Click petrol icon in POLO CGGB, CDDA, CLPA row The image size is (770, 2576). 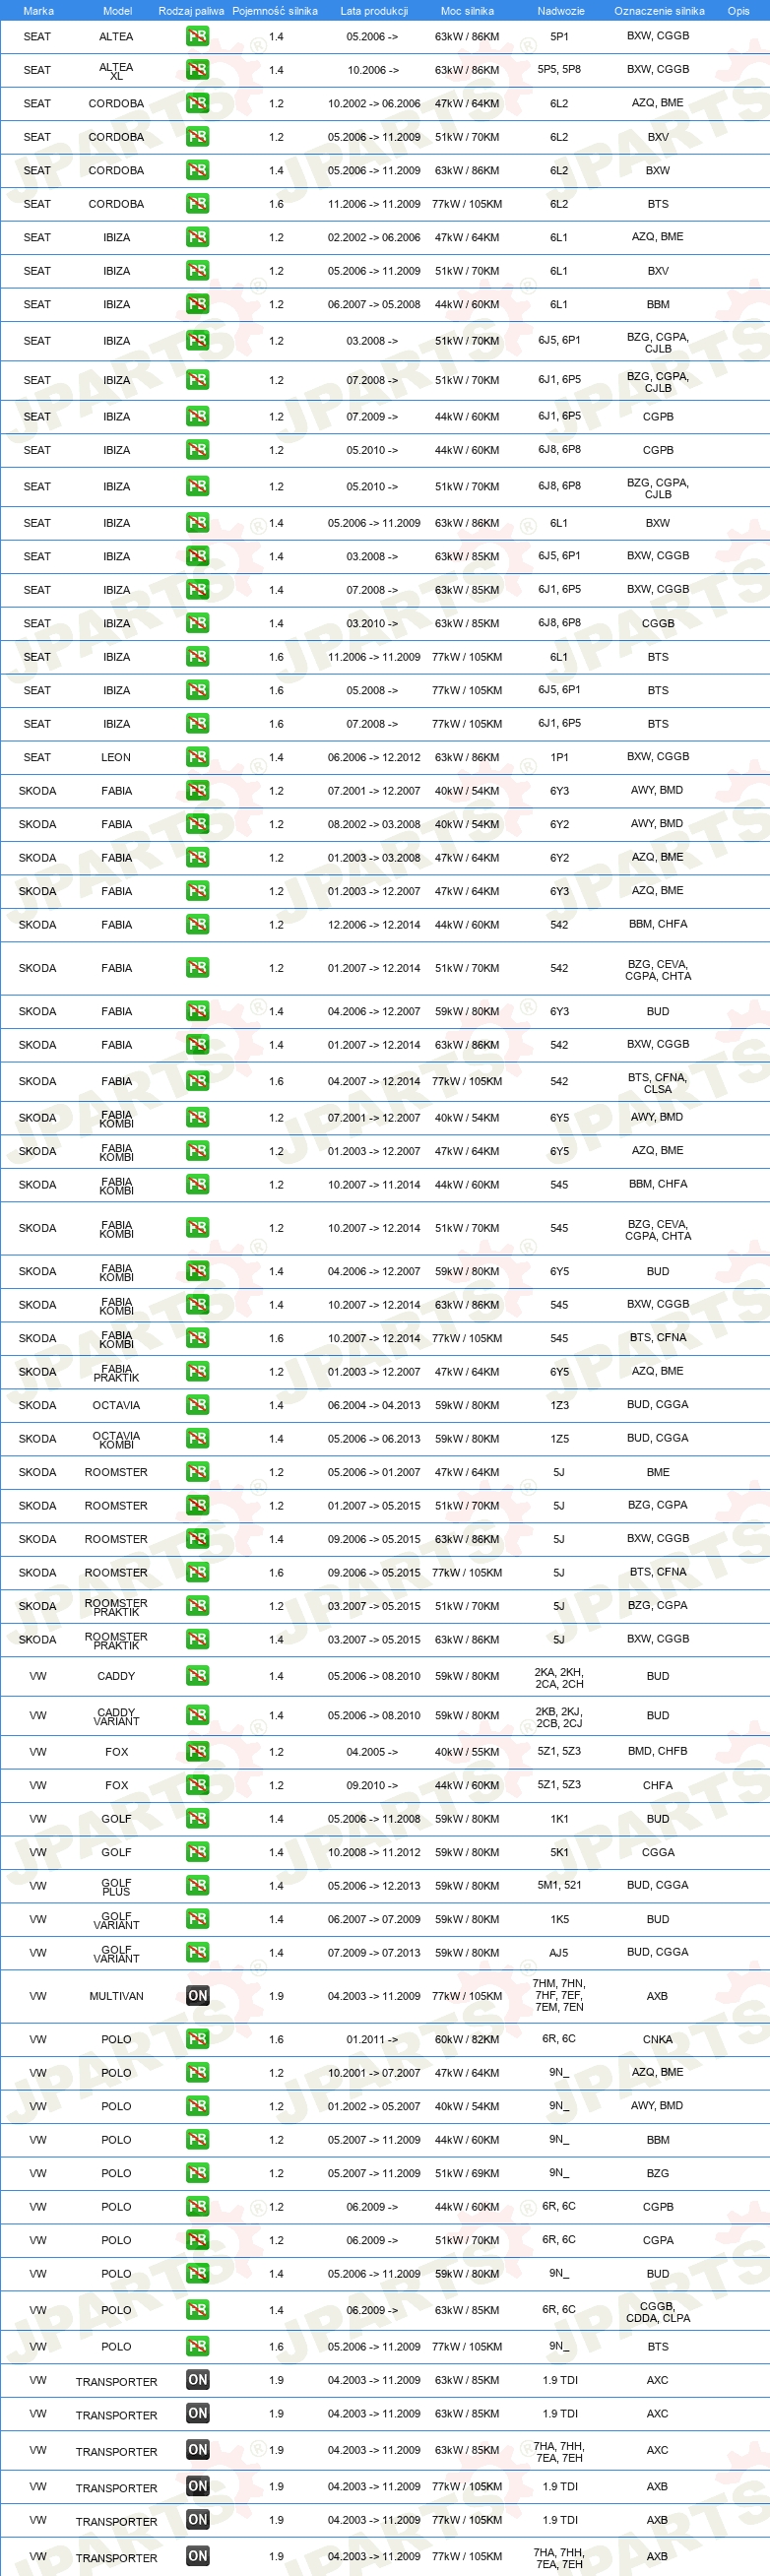click(197, 2311)
